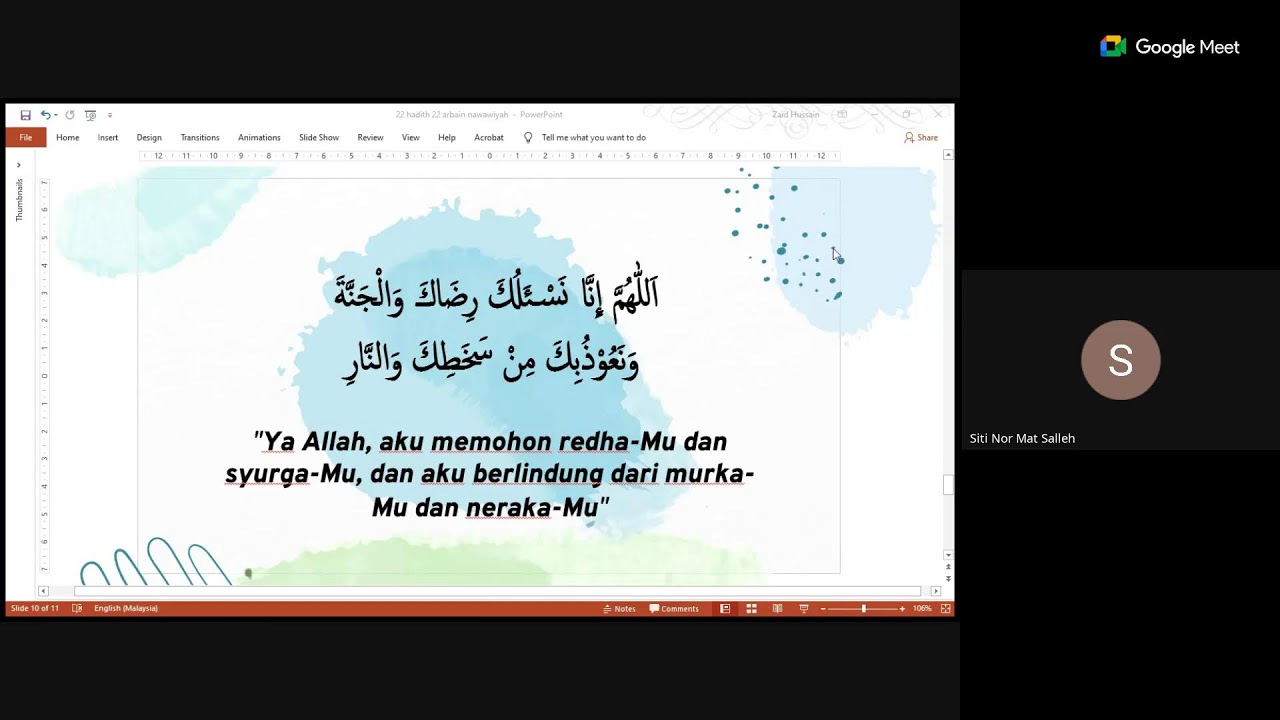The height and width of the screenshot is (720, 1280).
Task: Switch to Normal view icon
Action: coord(725,609)
